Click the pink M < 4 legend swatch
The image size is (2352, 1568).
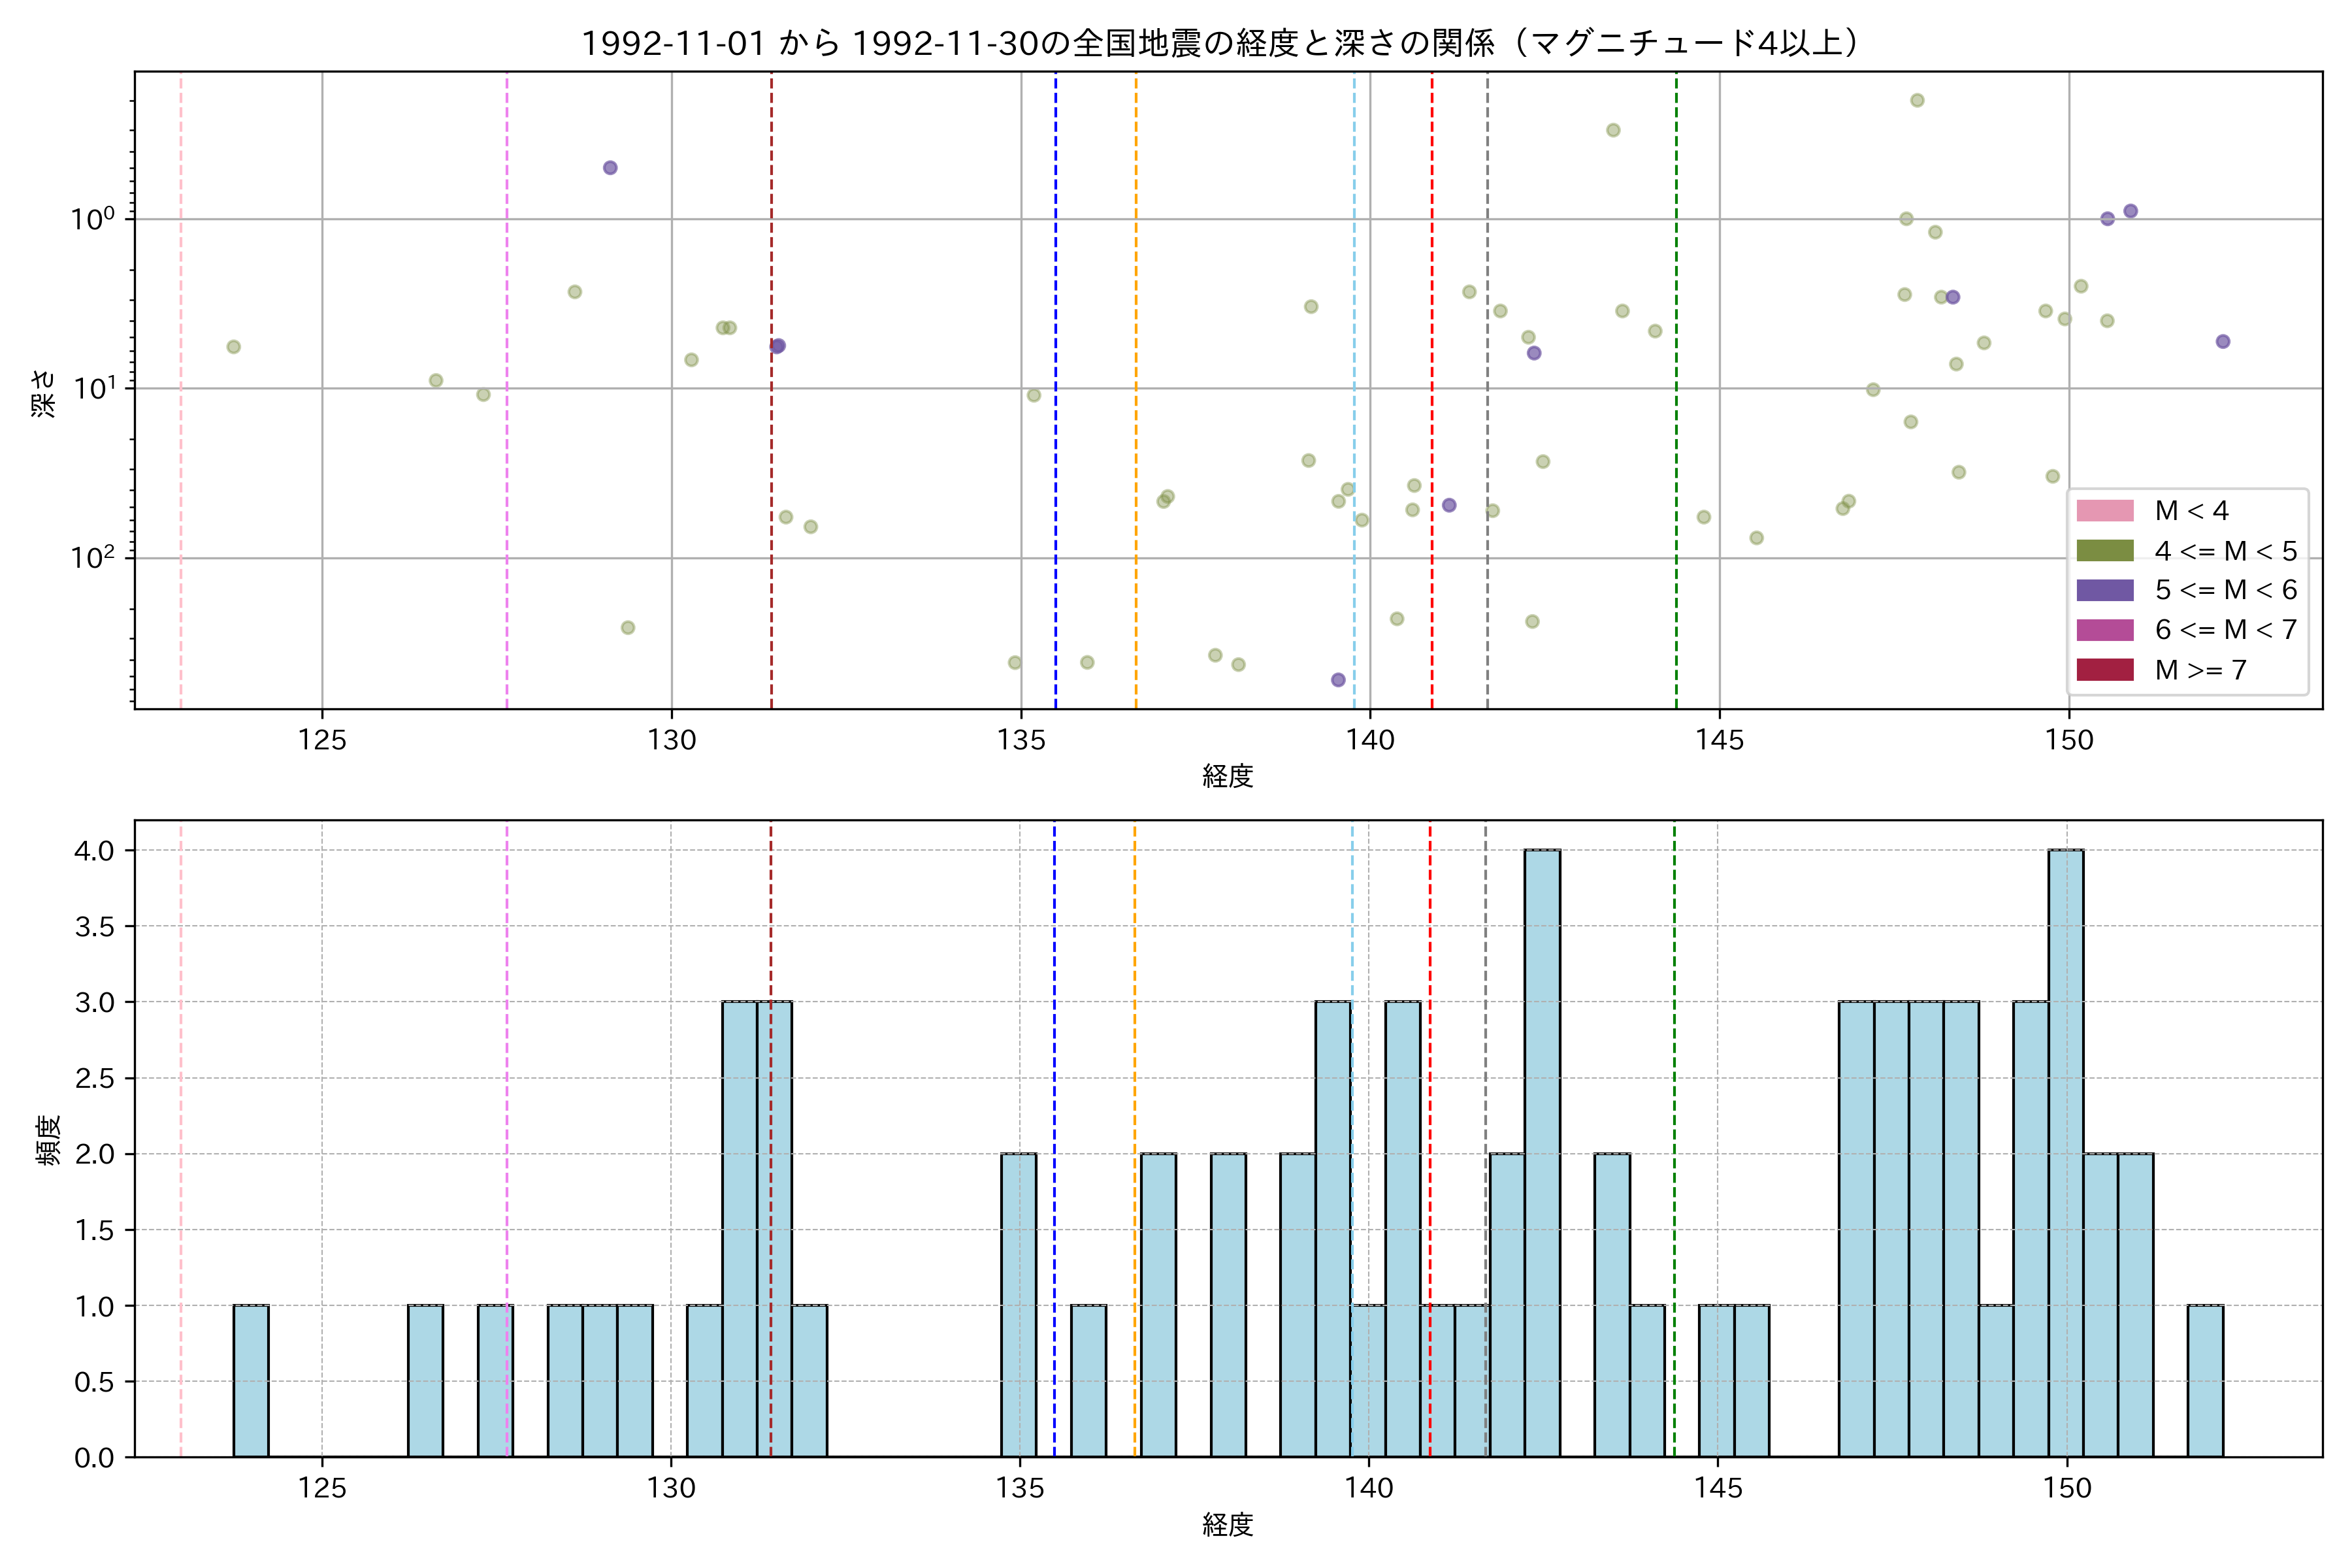tap(2104, 511)
